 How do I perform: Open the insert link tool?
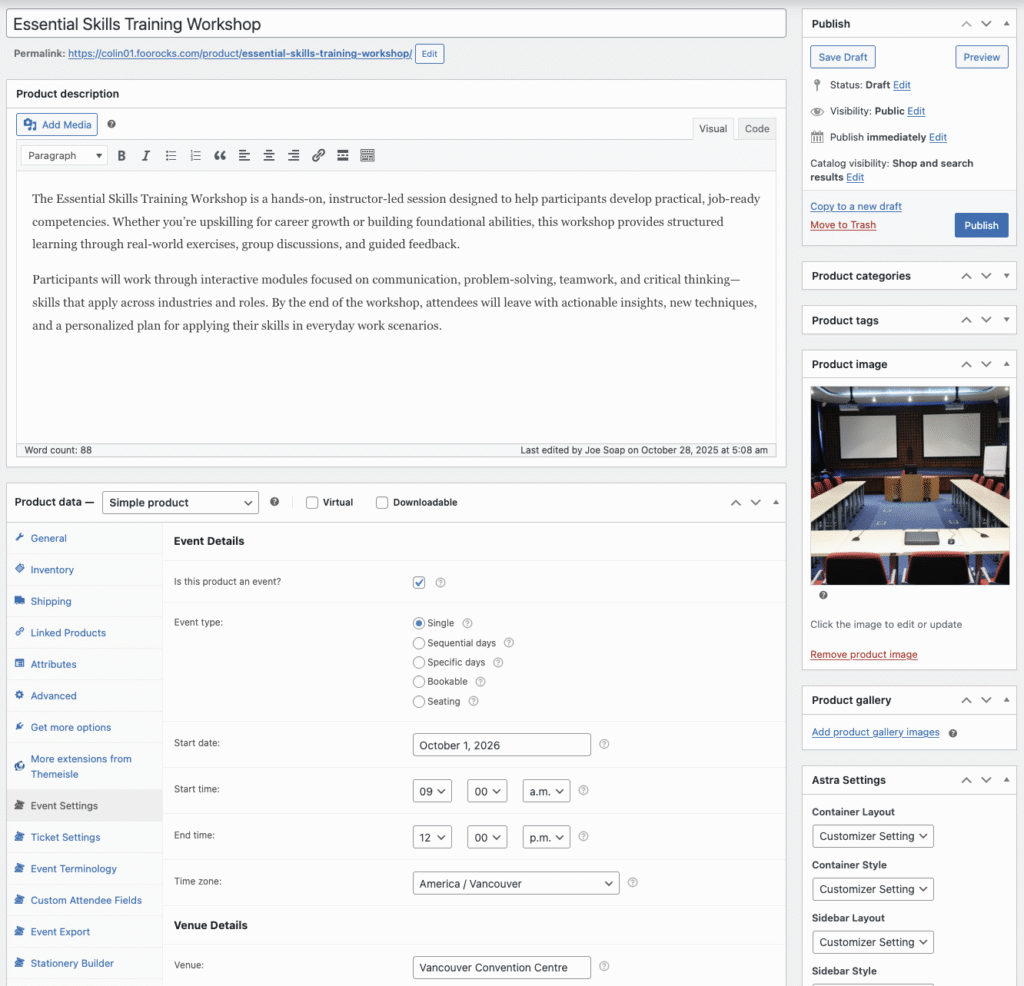coord(317,155)
